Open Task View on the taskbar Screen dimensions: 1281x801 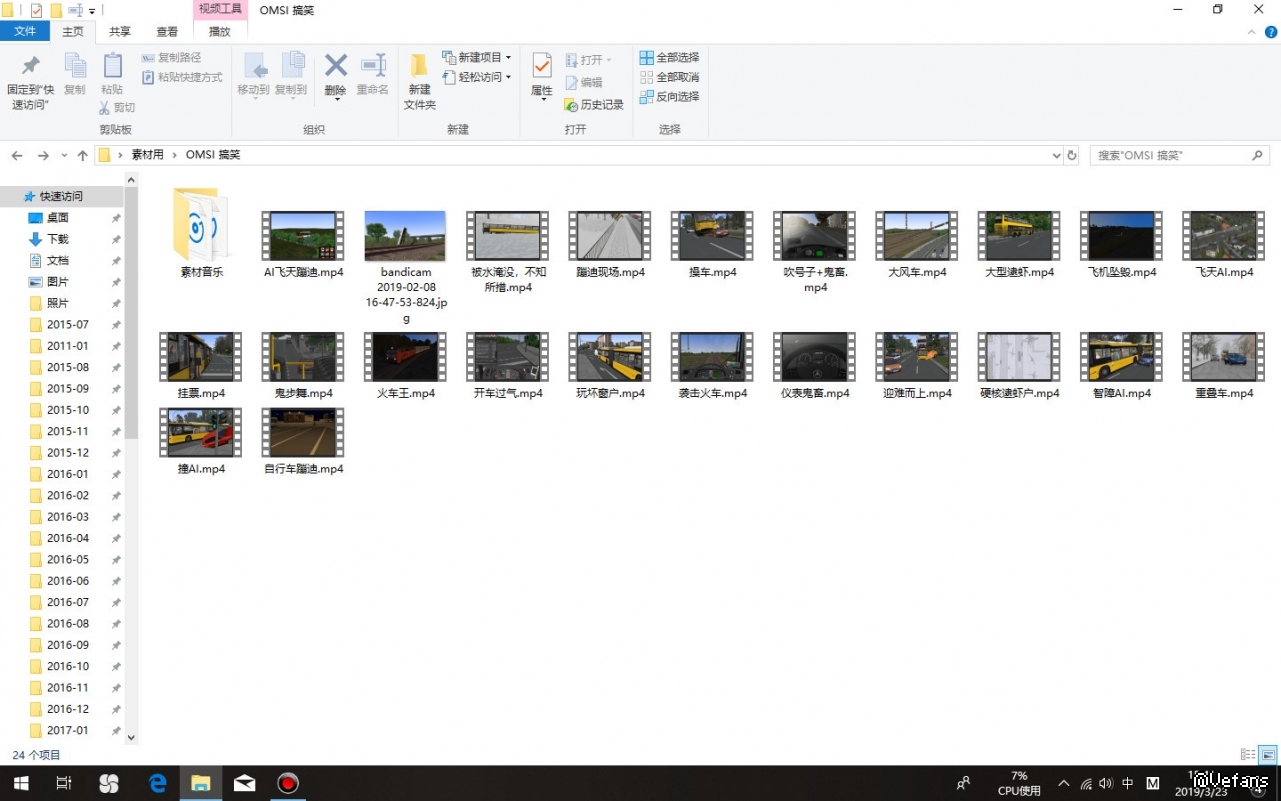click(63, 783)
